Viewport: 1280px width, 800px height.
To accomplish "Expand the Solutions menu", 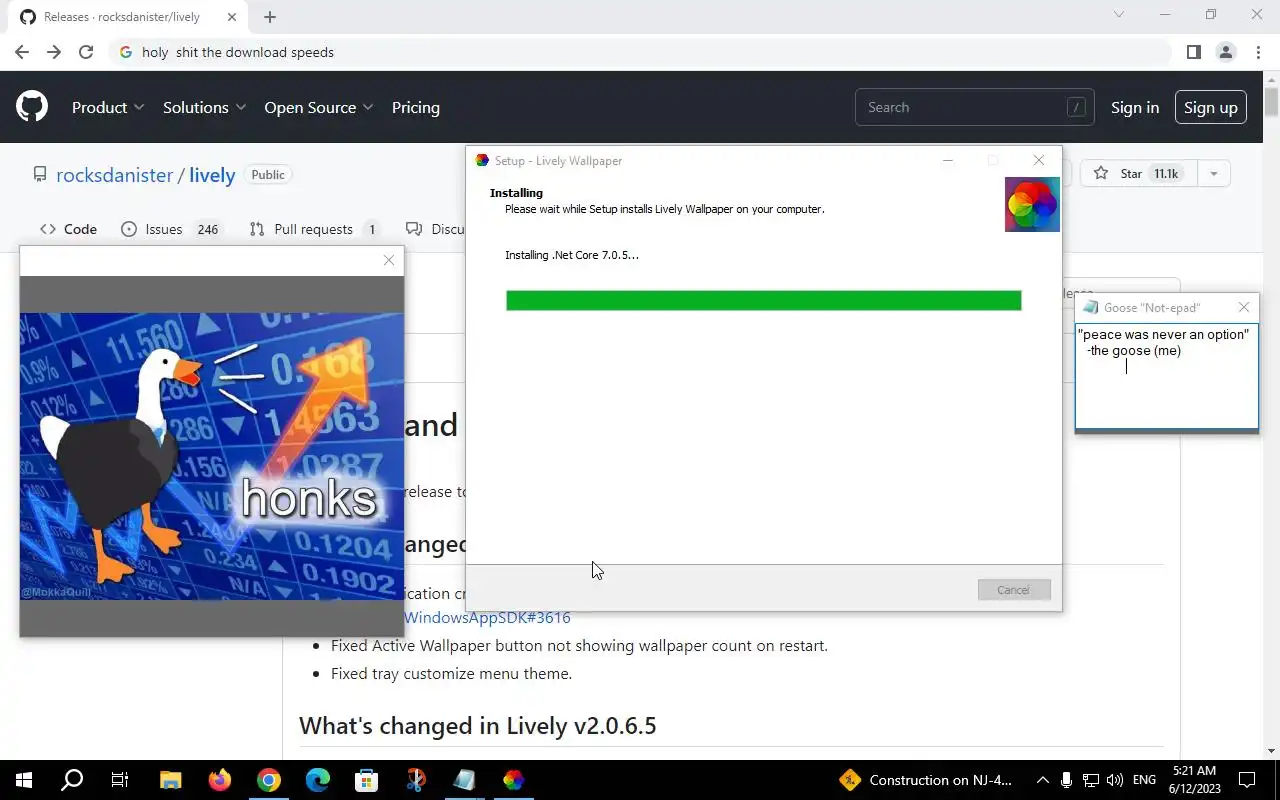I will tap(204, 107).
